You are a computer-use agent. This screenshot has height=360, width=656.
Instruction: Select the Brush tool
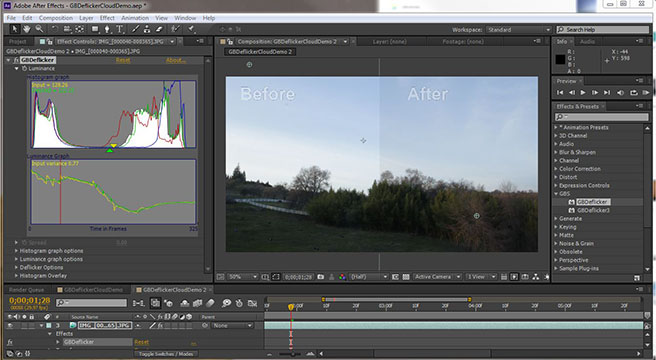(136, 29)
